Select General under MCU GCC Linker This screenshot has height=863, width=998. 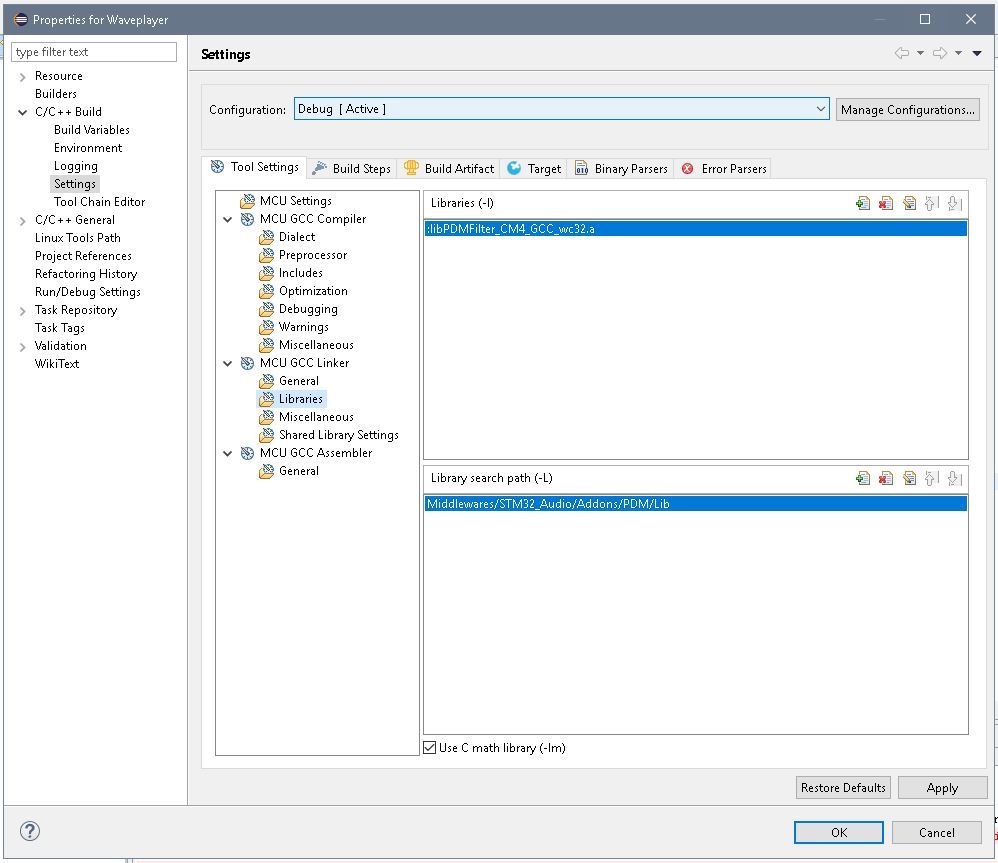click(299, 381)
